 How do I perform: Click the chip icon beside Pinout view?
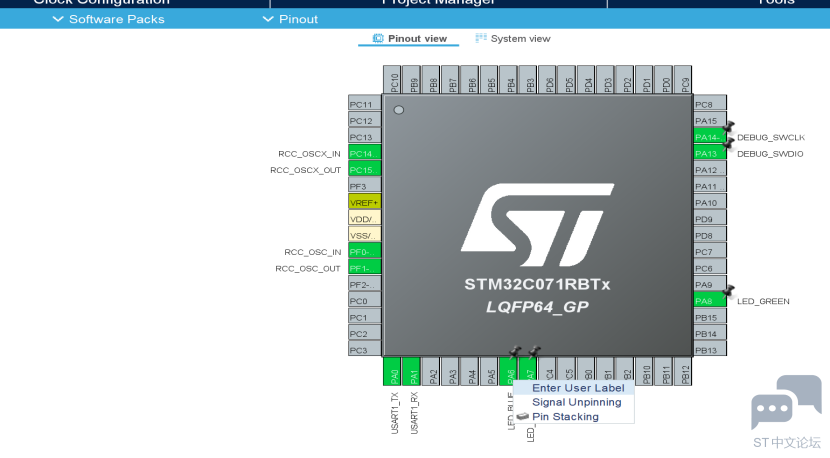coord(377,39)
